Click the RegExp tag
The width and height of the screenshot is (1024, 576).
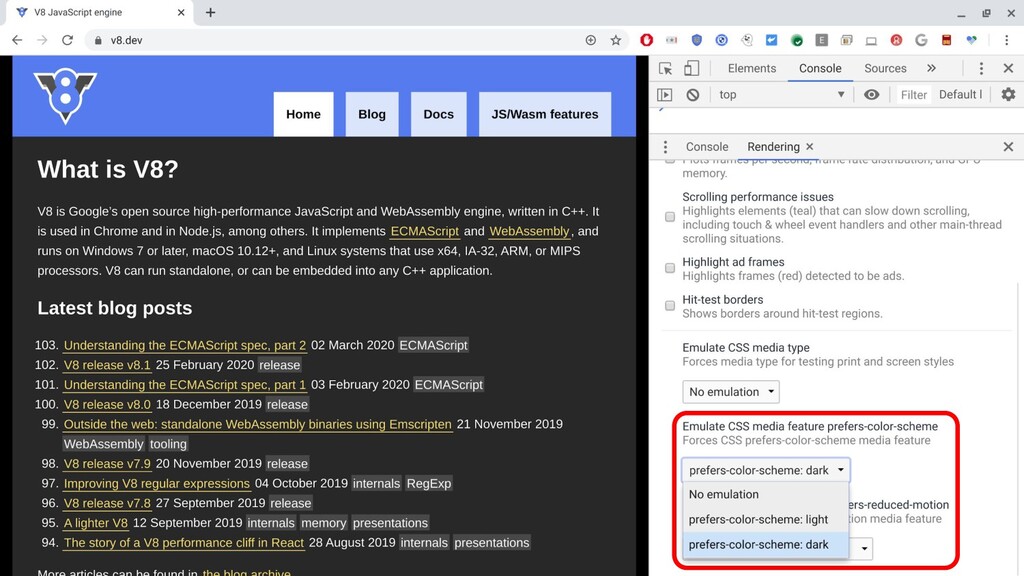[x=428, y=484]
